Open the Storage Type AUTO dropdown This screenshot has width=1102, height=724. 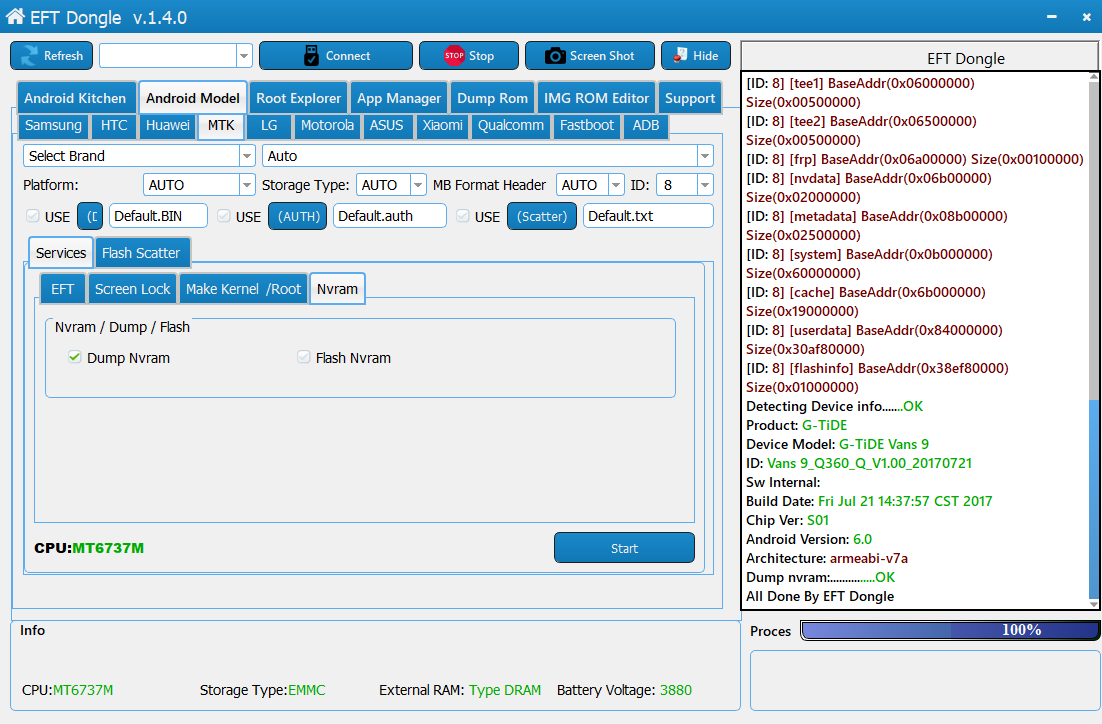[x=418, y=185]
